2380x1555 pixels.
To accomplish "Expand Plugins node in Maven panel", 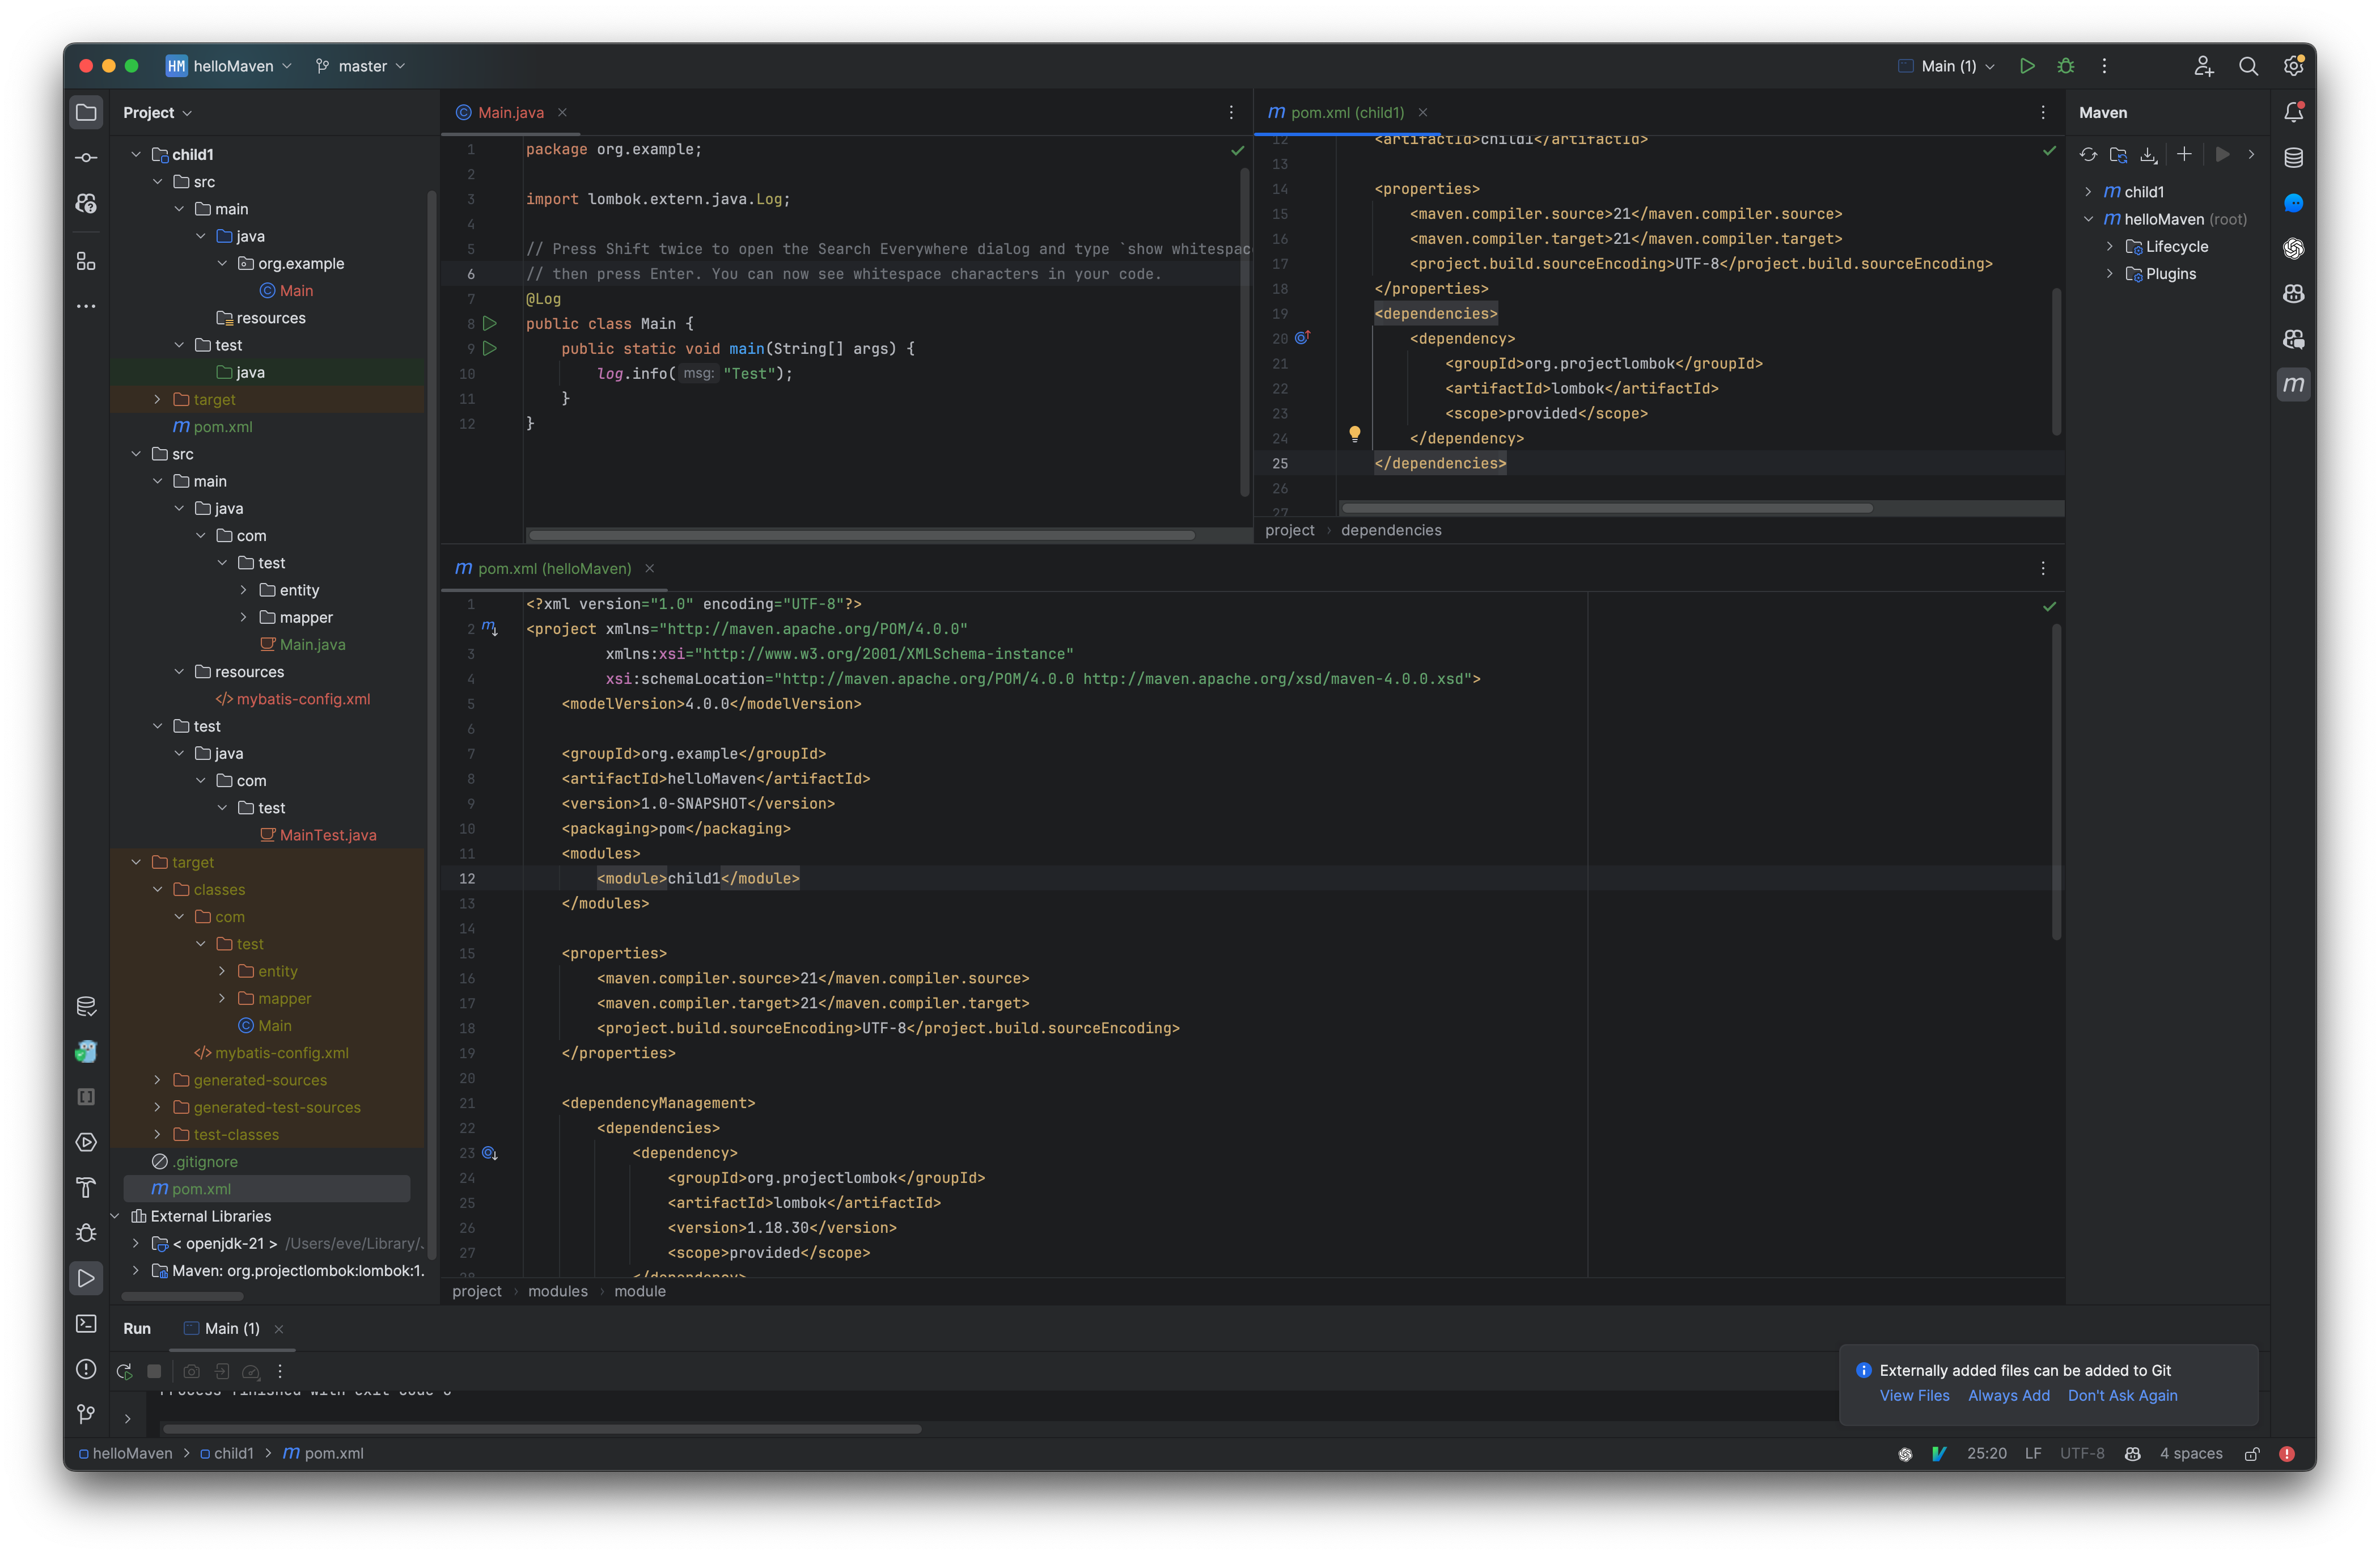I will pyautogui.click(x=2110, y=274).
